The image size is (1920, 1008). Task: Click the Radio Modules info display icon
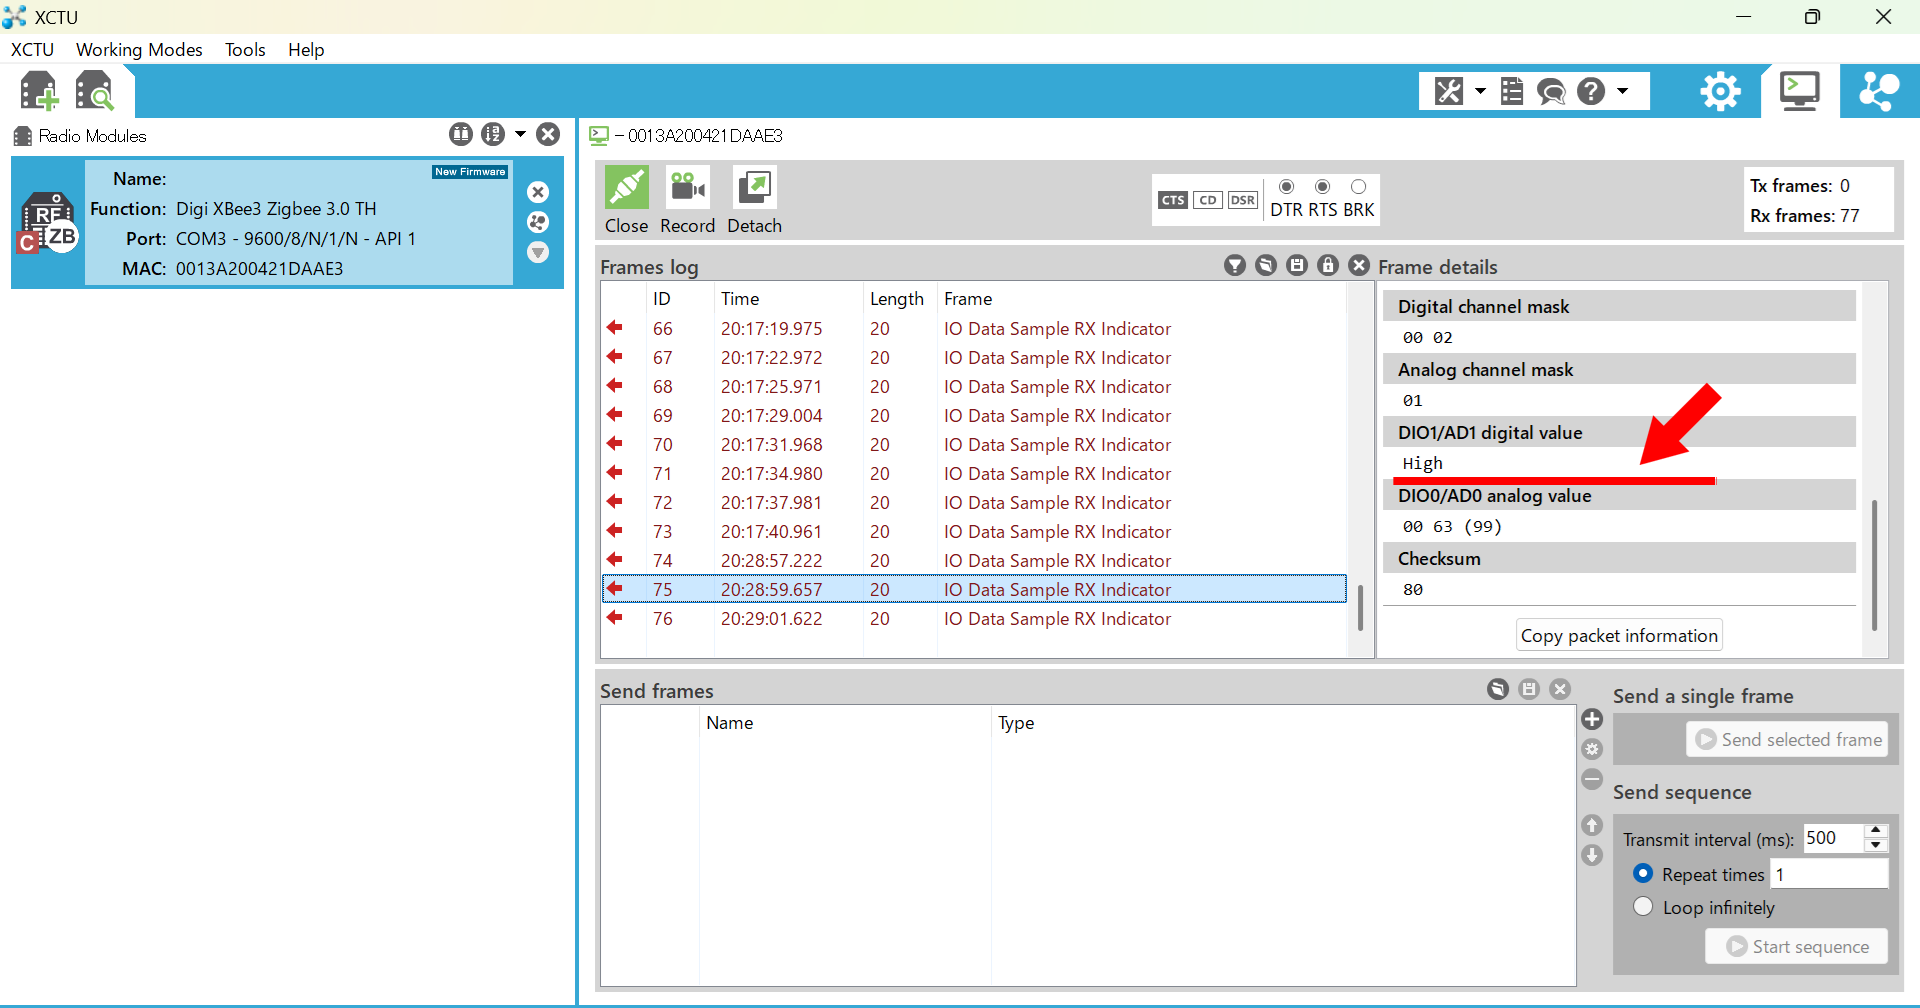tap(461, 134)
